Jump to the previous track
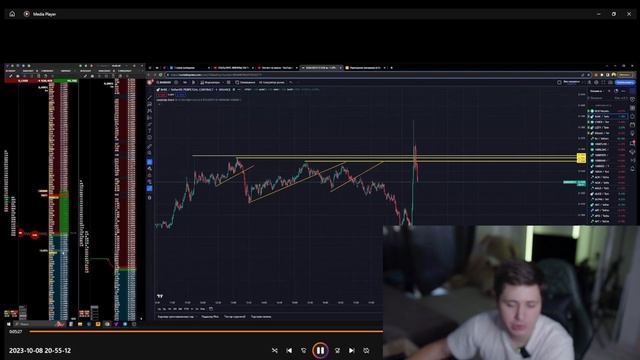The height and width of the screenshot is (360, 640). [289, 351]
